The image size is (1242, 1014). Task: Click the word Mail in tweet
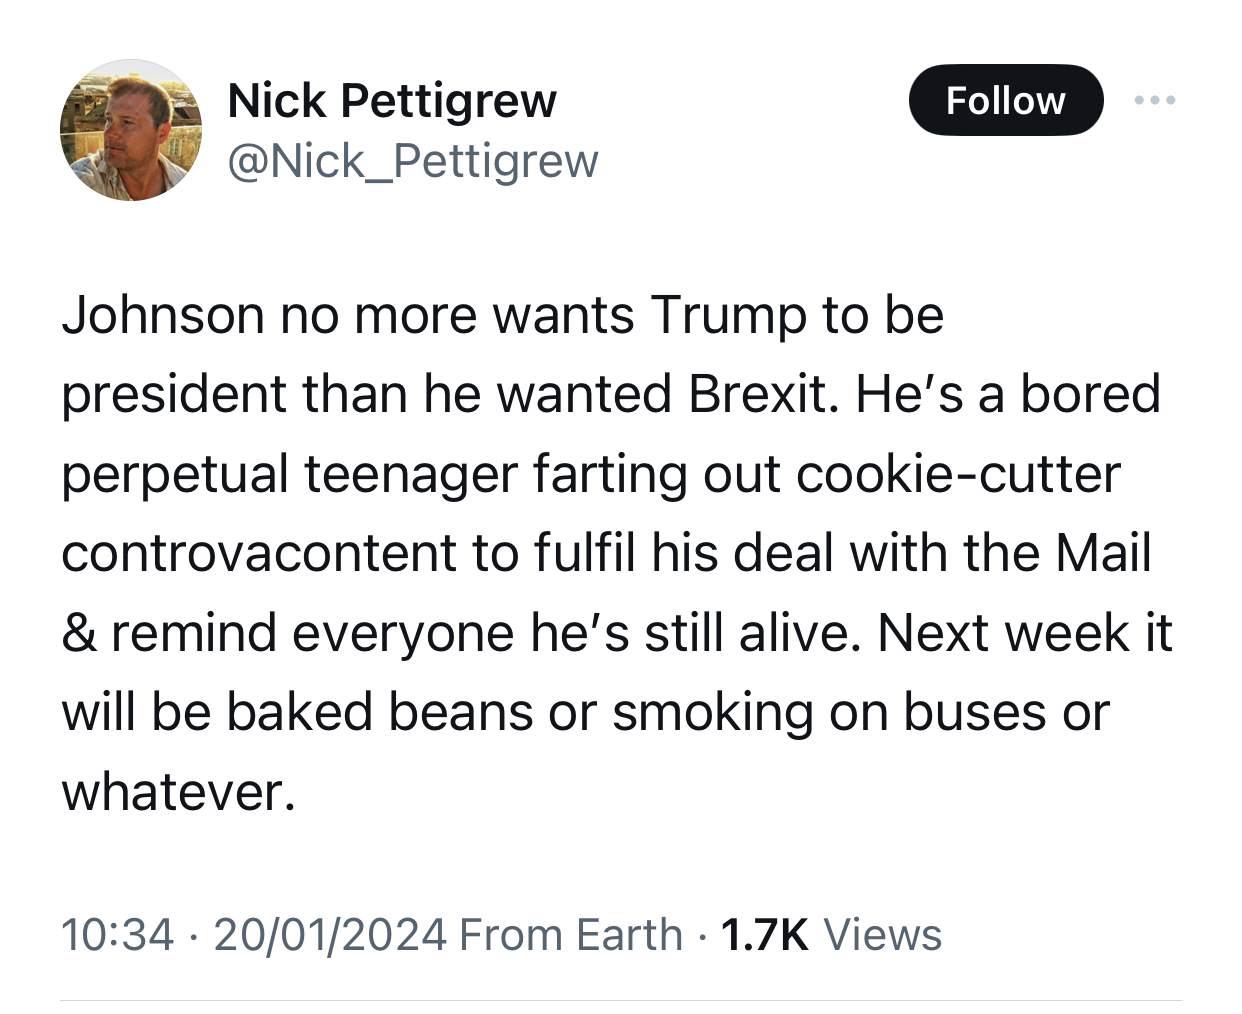click(1103, 553)
